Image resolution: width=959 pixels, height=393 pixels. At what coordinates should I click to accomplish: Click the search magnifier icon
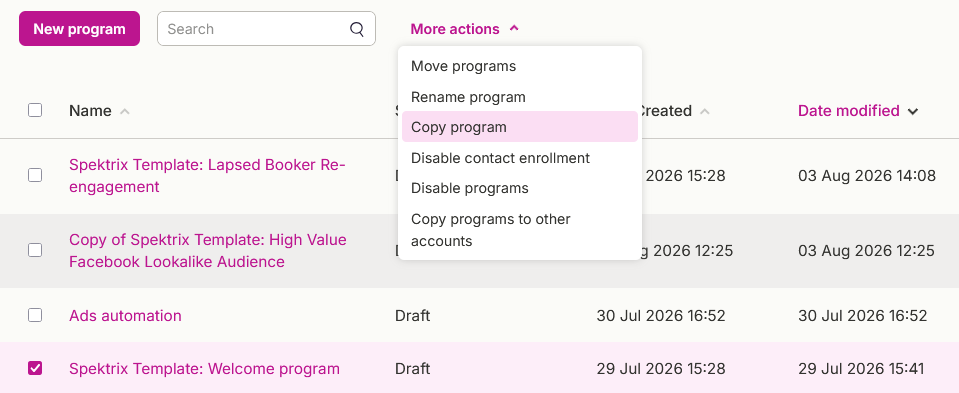pos(357,29)
